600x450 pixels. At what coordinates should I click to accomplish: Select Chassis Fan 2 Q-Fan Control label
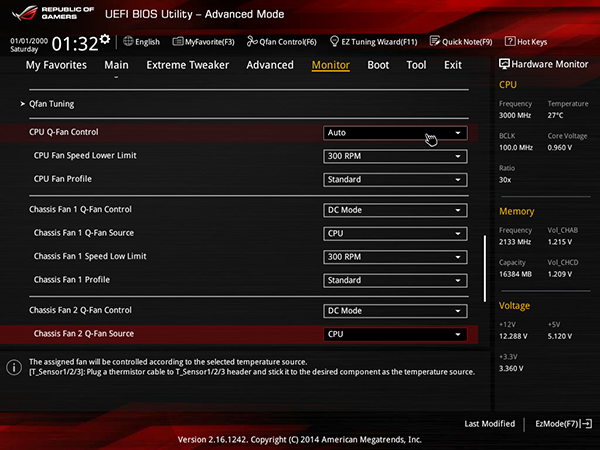pos(80,310)
